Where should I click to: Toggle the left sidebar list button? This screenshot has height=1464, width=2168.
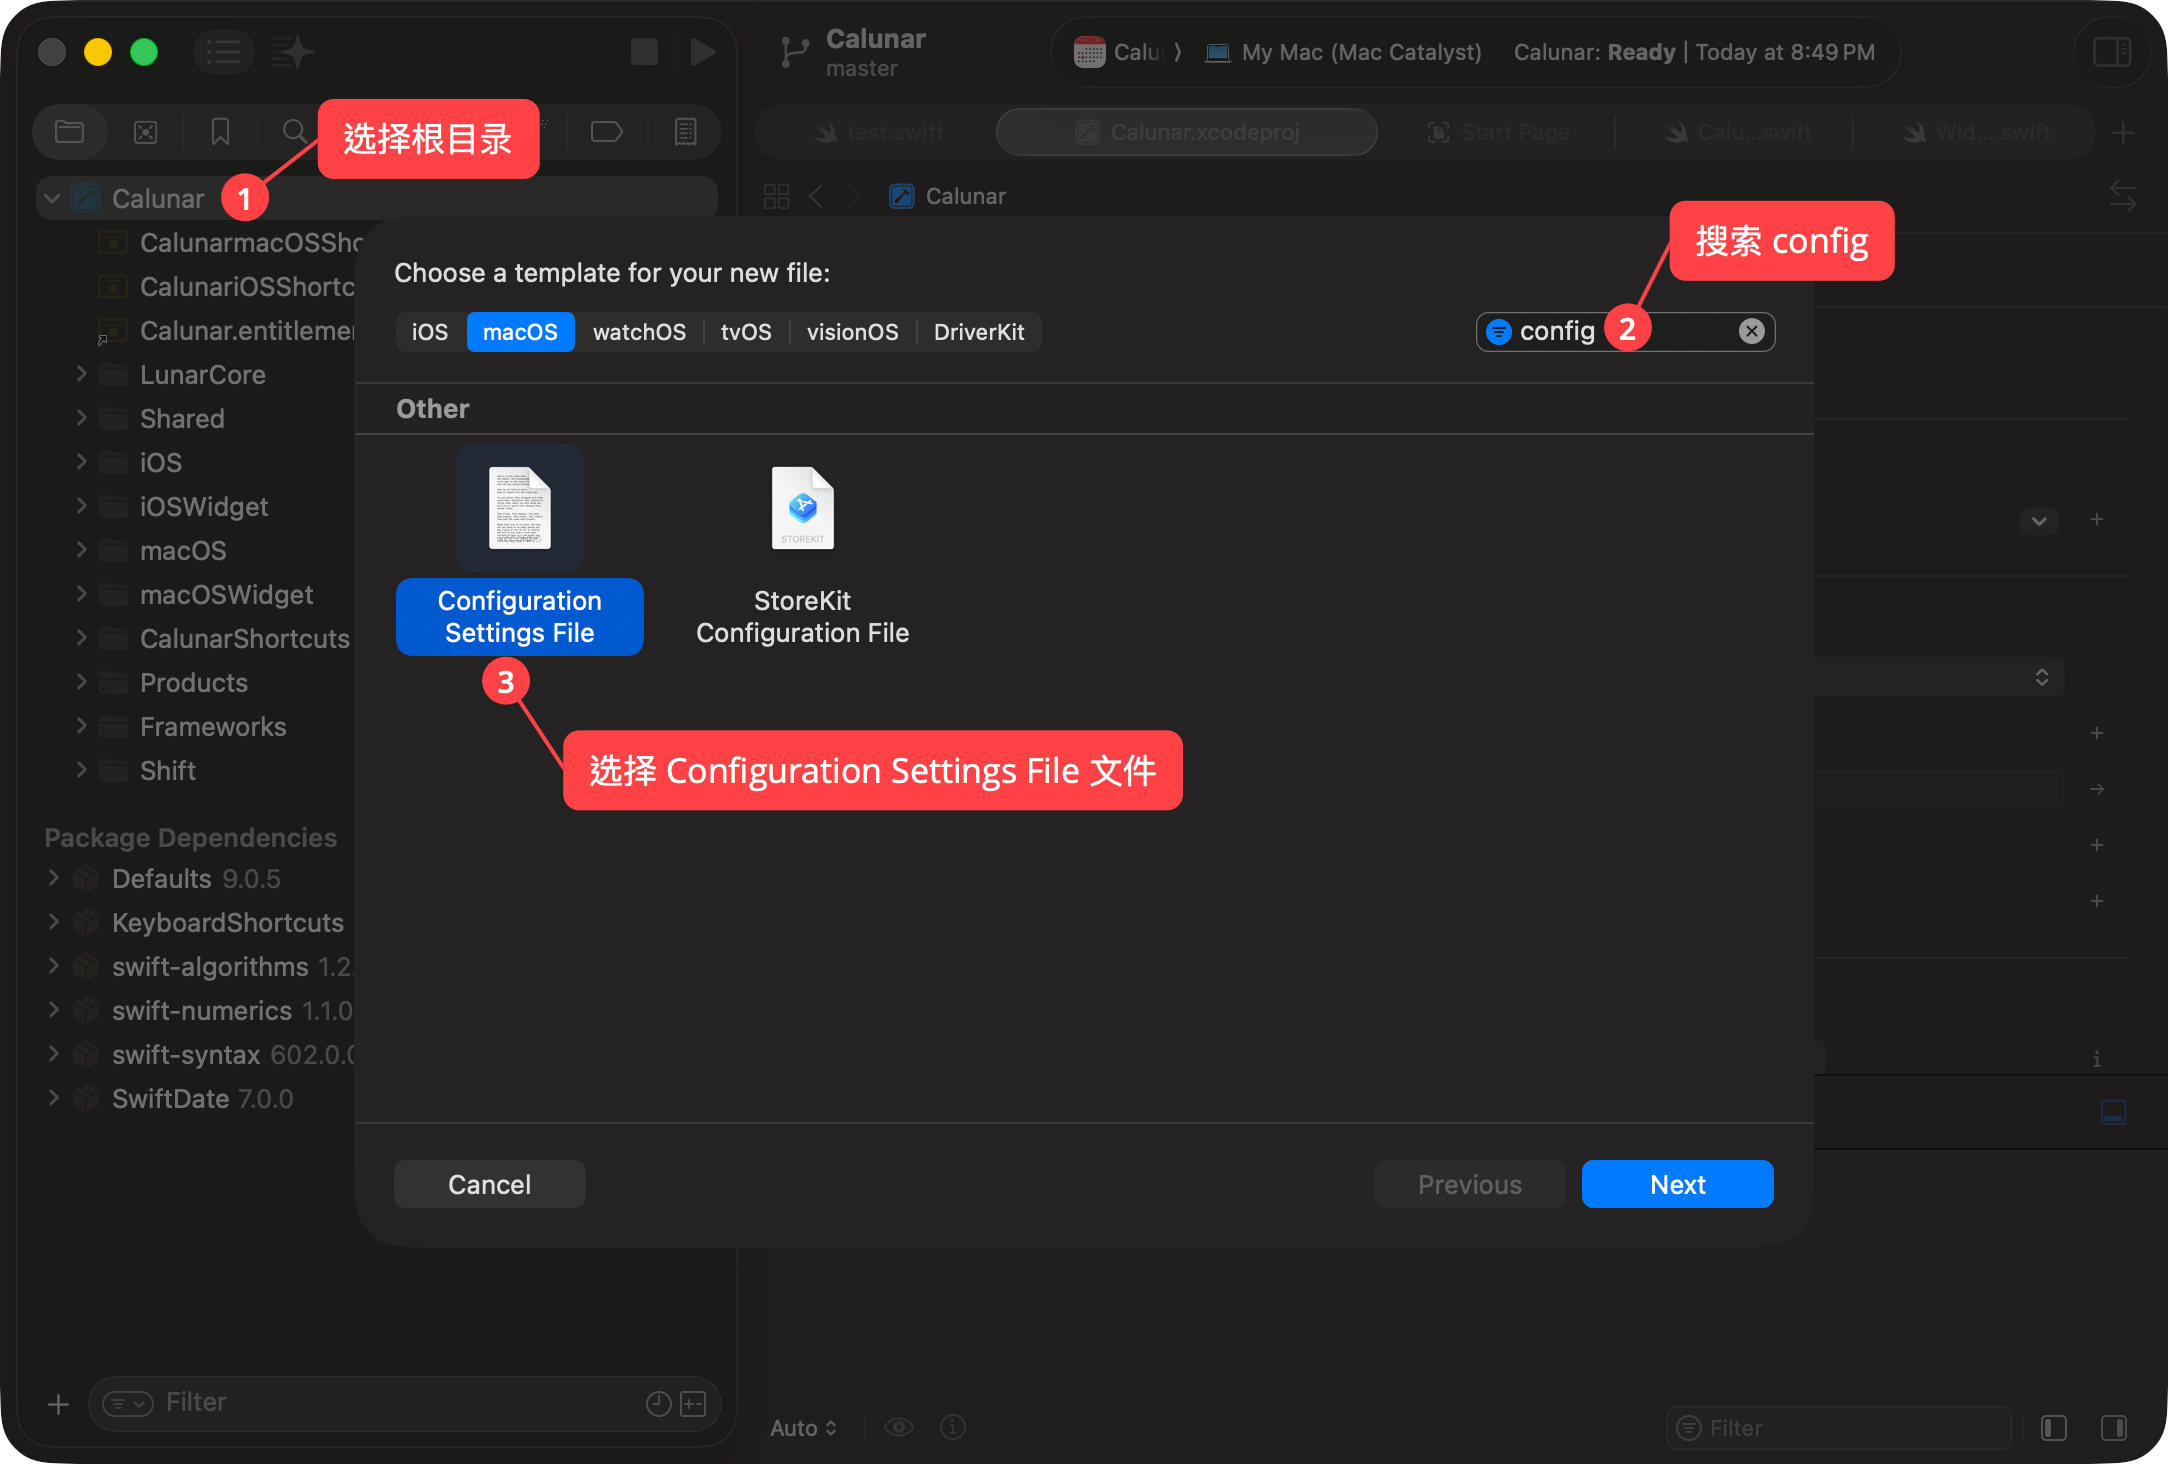pos(223,52)
